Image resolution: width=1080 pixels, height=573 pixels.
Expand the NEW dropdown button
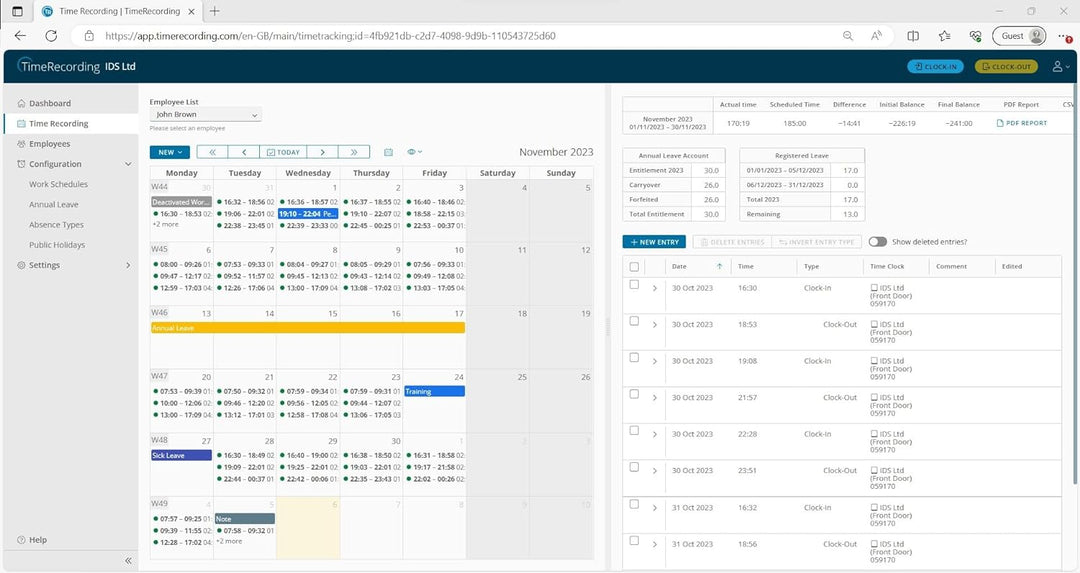[169, 152]
